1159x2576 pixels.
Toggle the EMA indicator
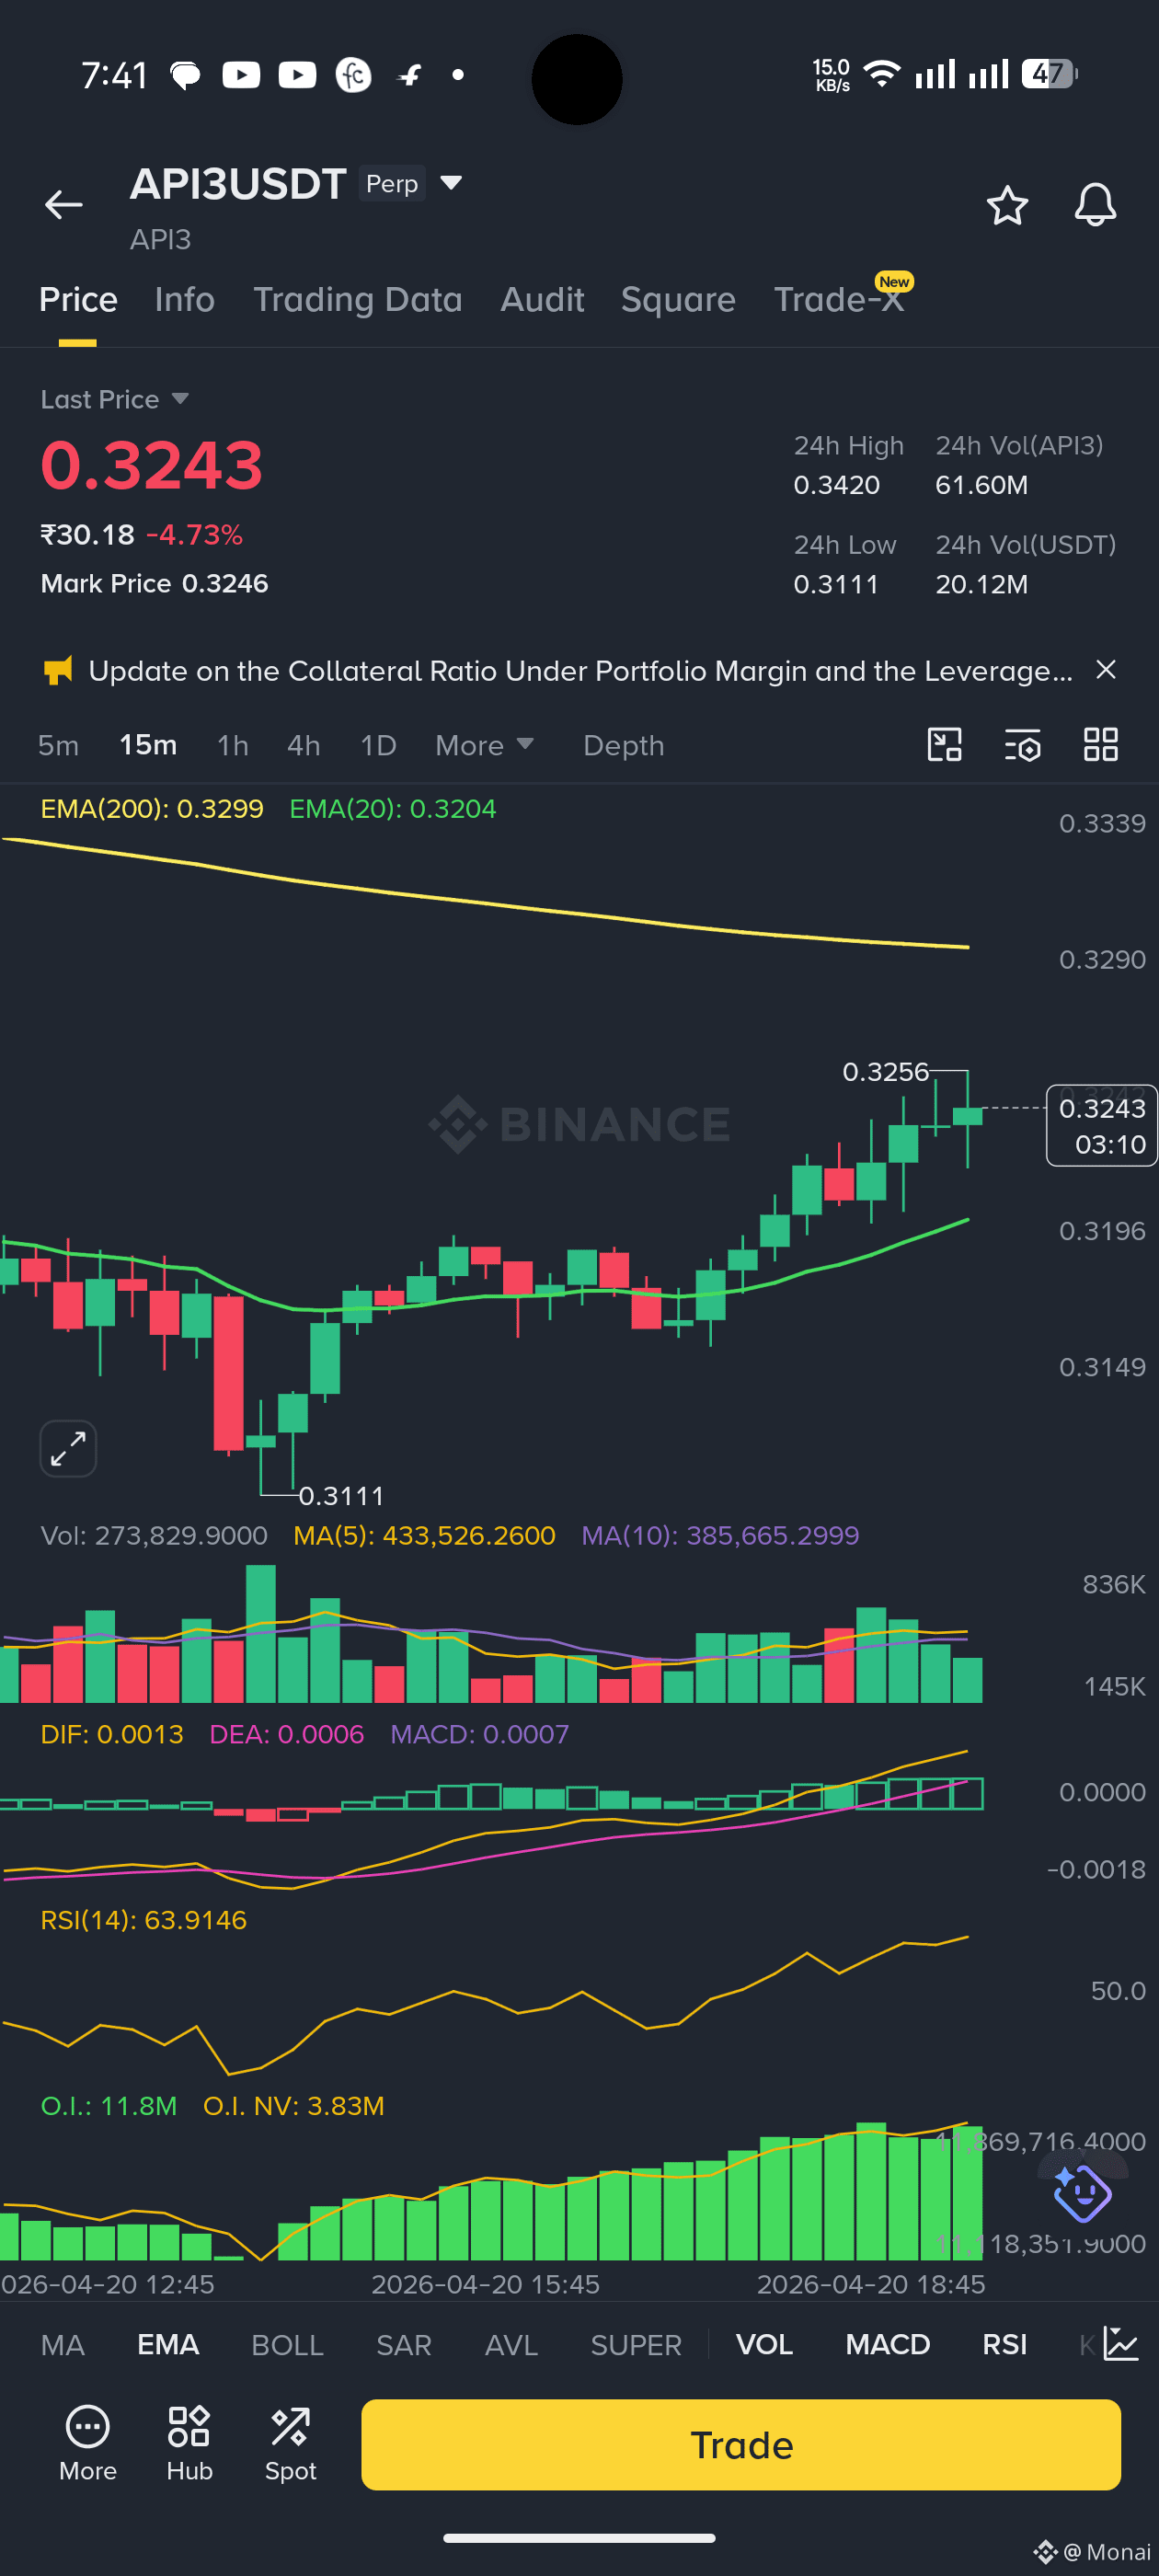point(168,2344)
